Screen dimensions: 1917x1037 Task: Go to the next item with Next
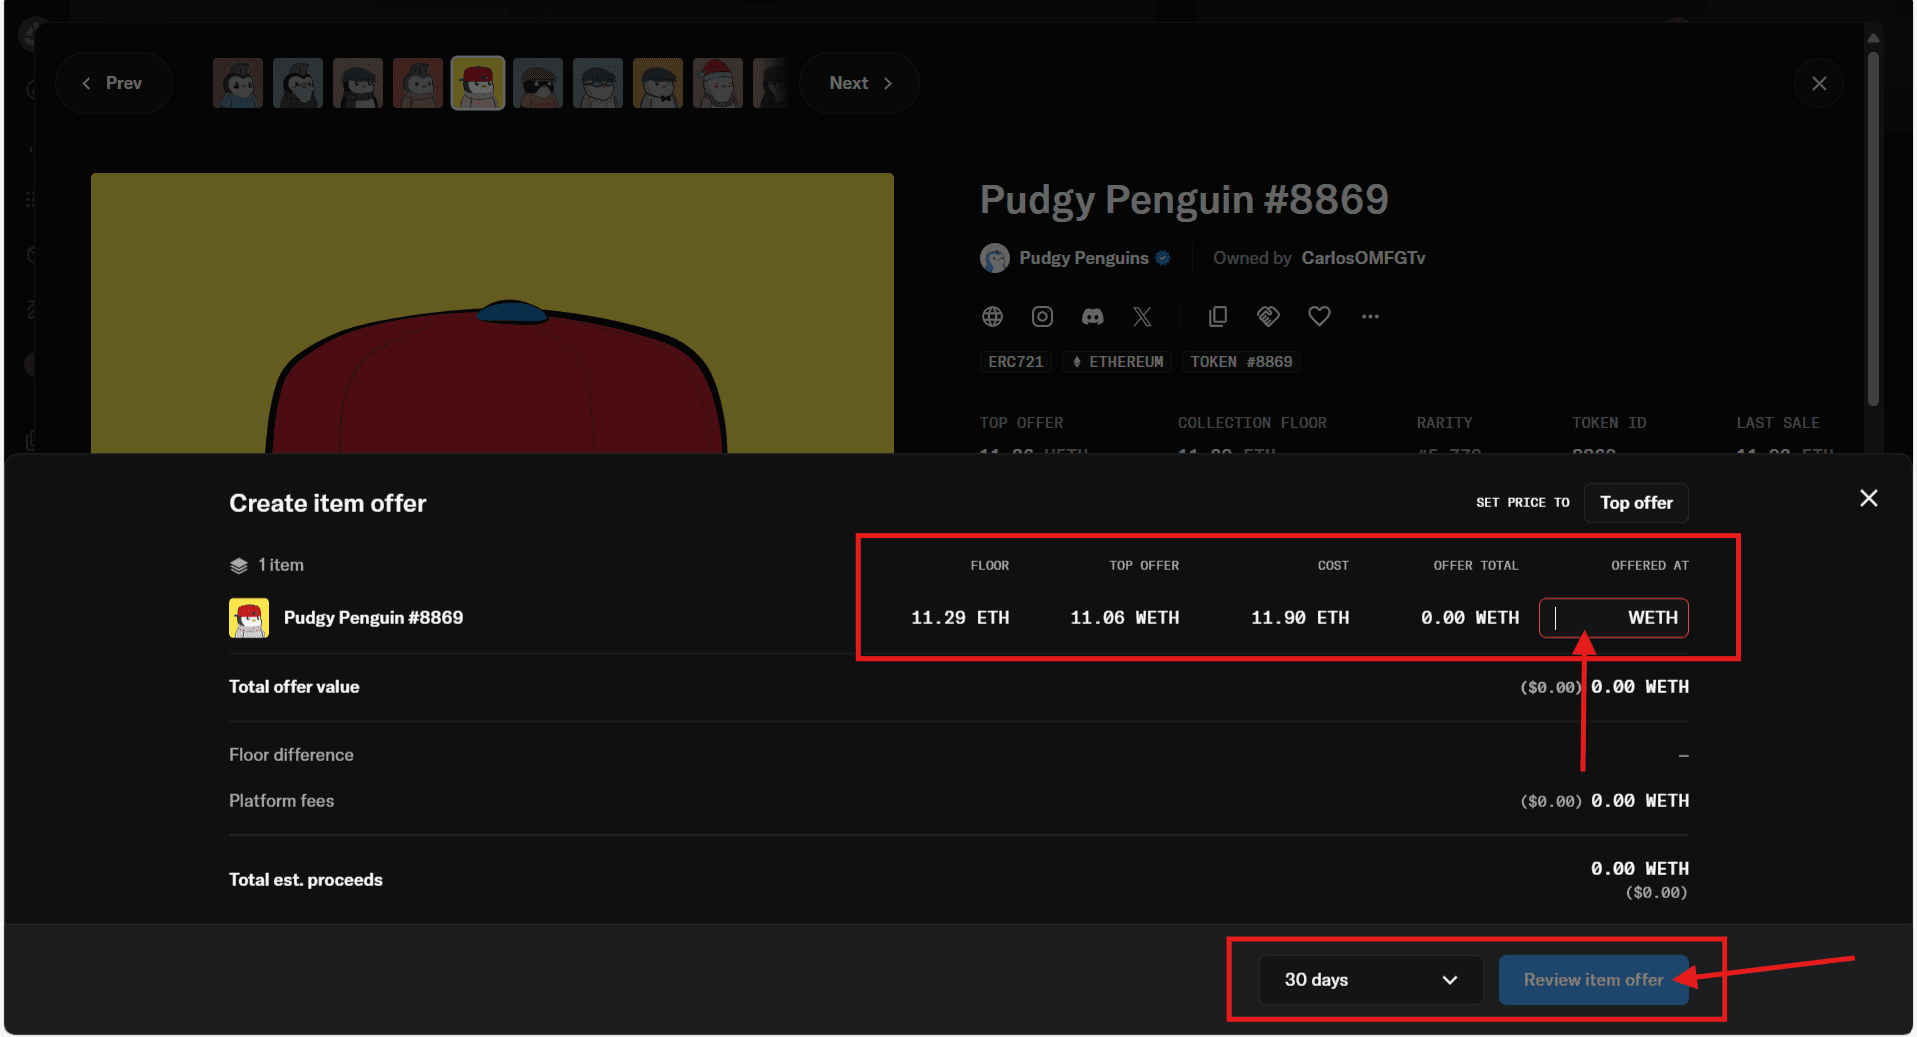pos(859,83)
